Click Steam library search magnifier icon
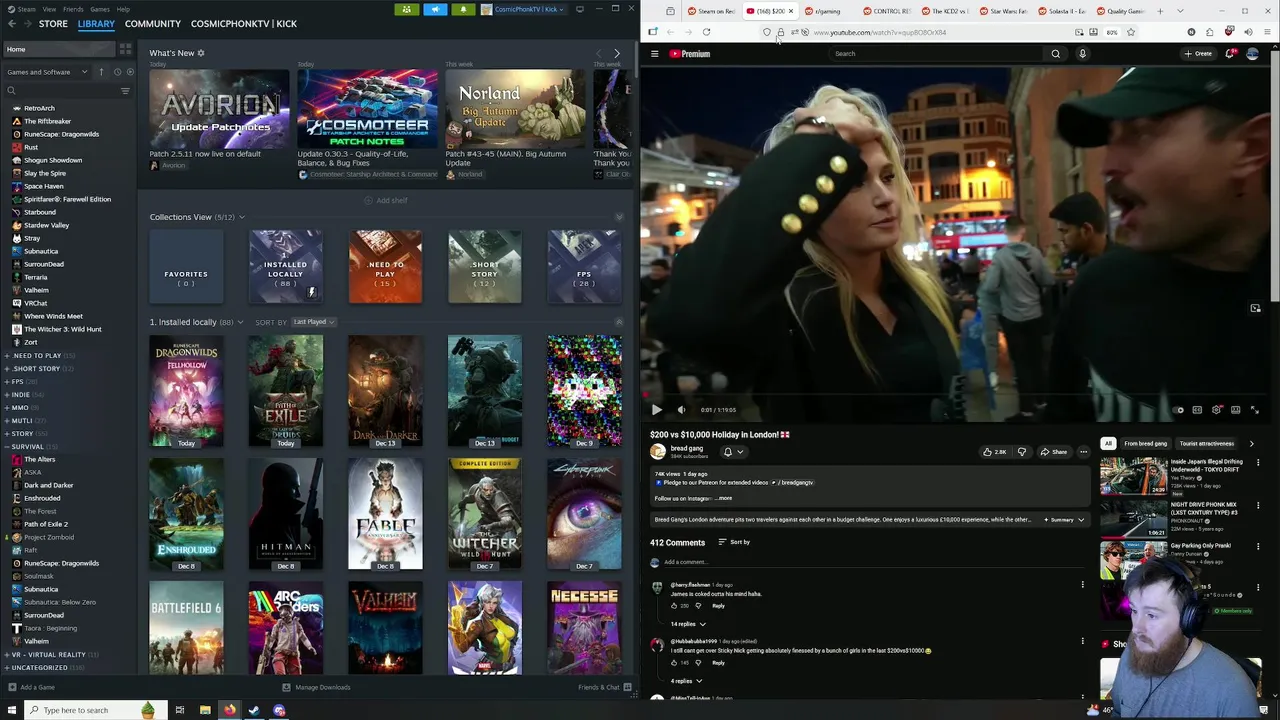 point(12,91)
